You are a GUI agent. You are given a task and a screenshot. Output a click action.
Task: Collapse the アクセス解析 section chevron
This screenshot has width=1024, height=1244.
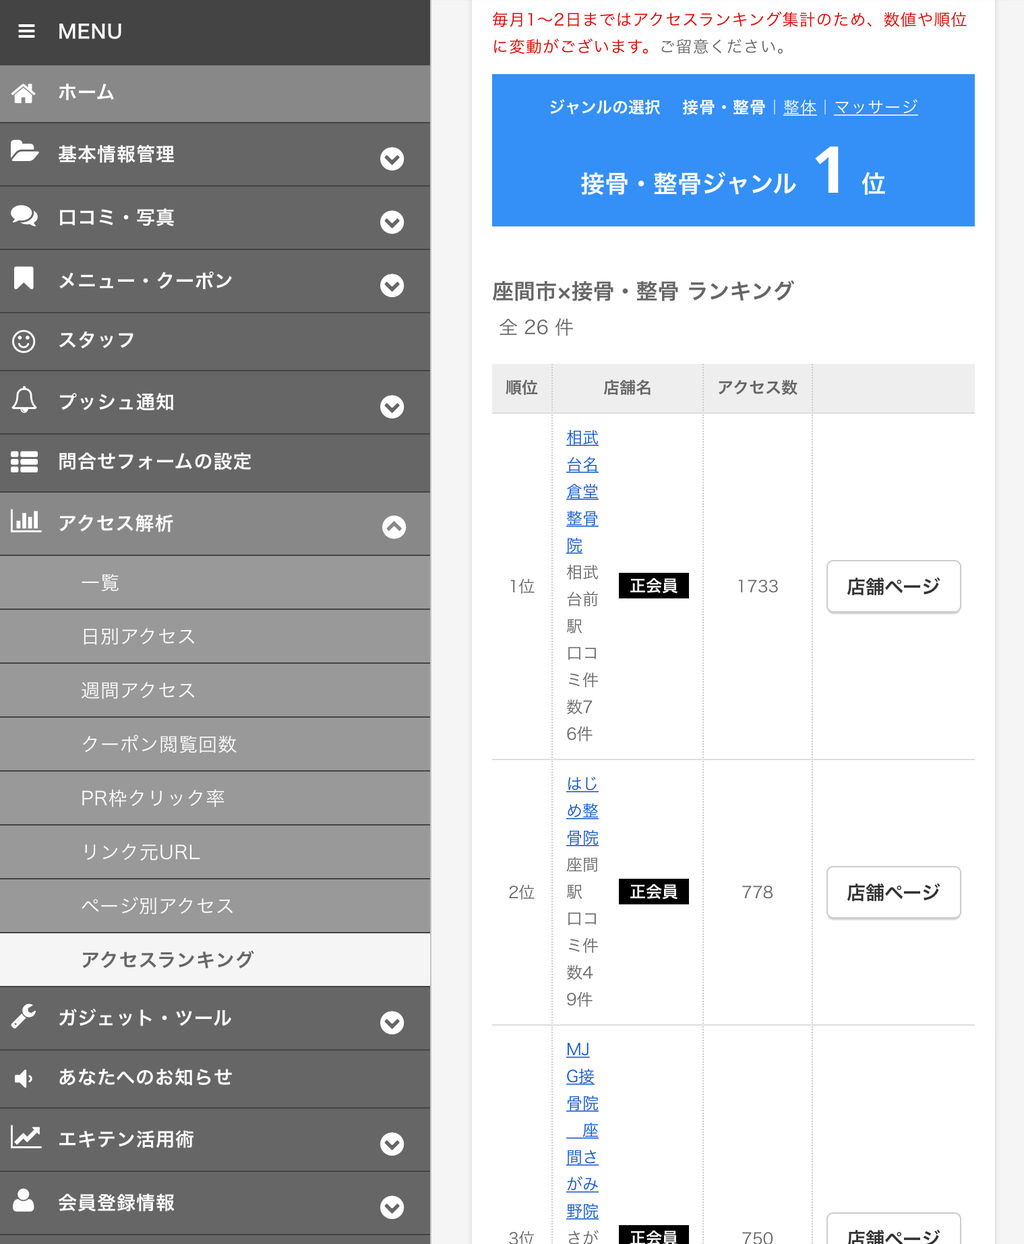click(x=394, y=527)
